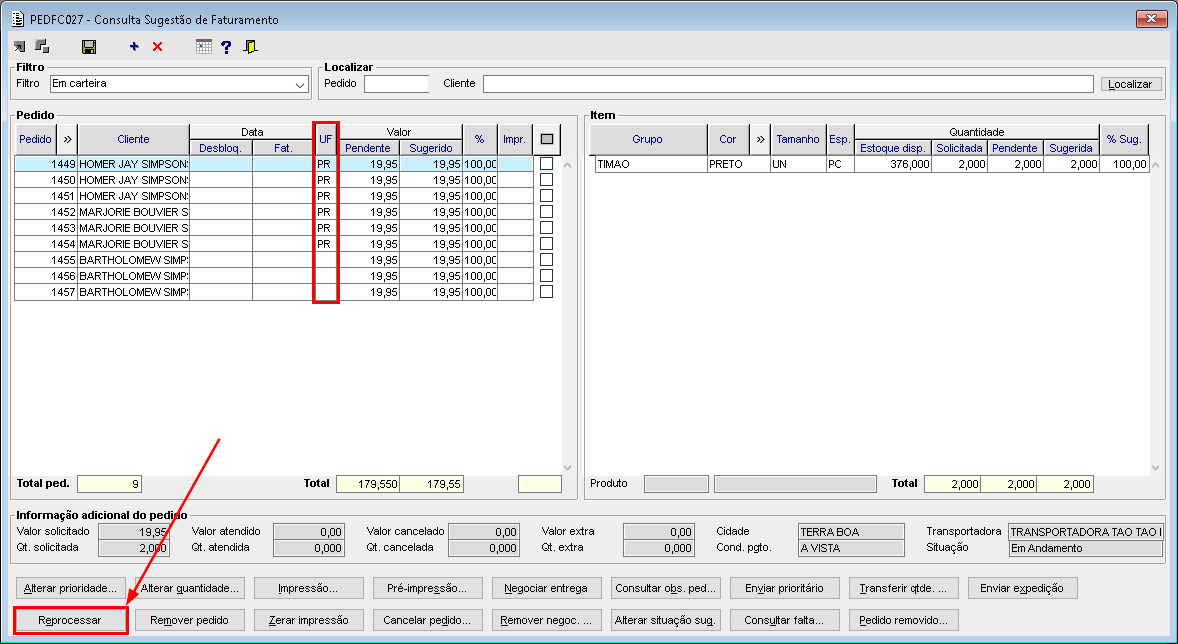The image size is (1178, 644).
Task: Click the Transportadora field TRANSPORTADORA TAO TAO
Action: (x=1086, y=531)
